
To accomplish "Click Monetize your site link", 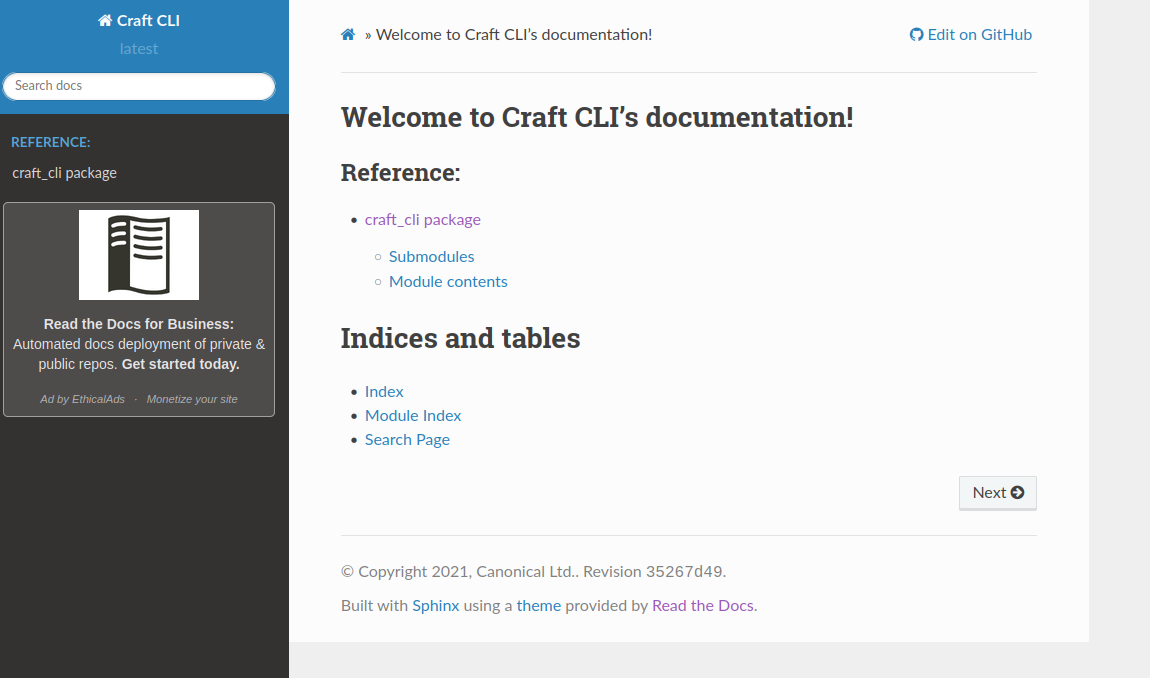I will [192, 399].
